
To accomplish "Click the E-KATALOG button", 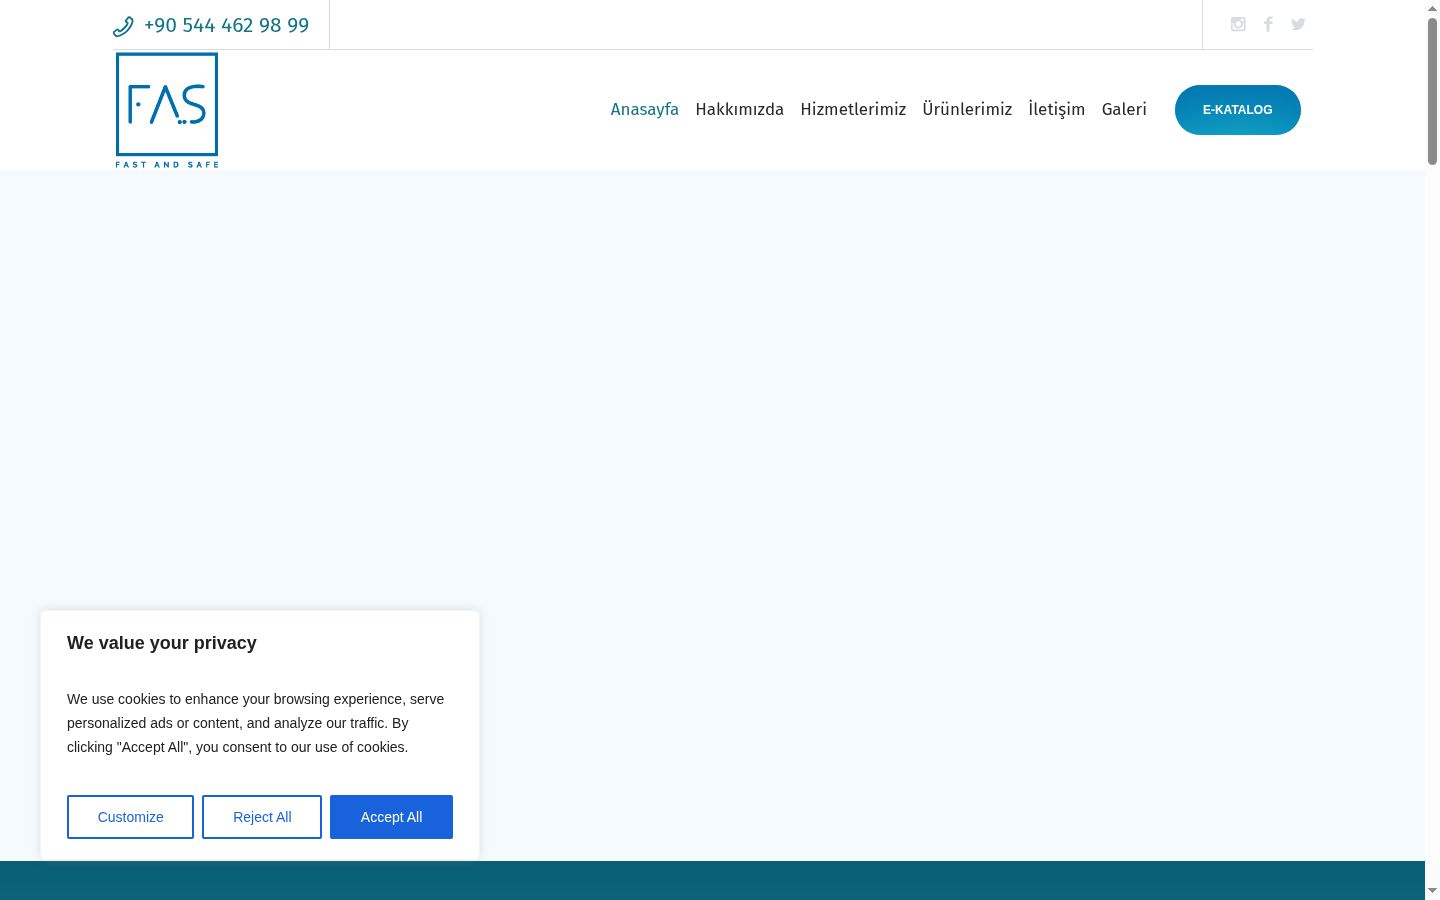I will tap(1238, 110).
